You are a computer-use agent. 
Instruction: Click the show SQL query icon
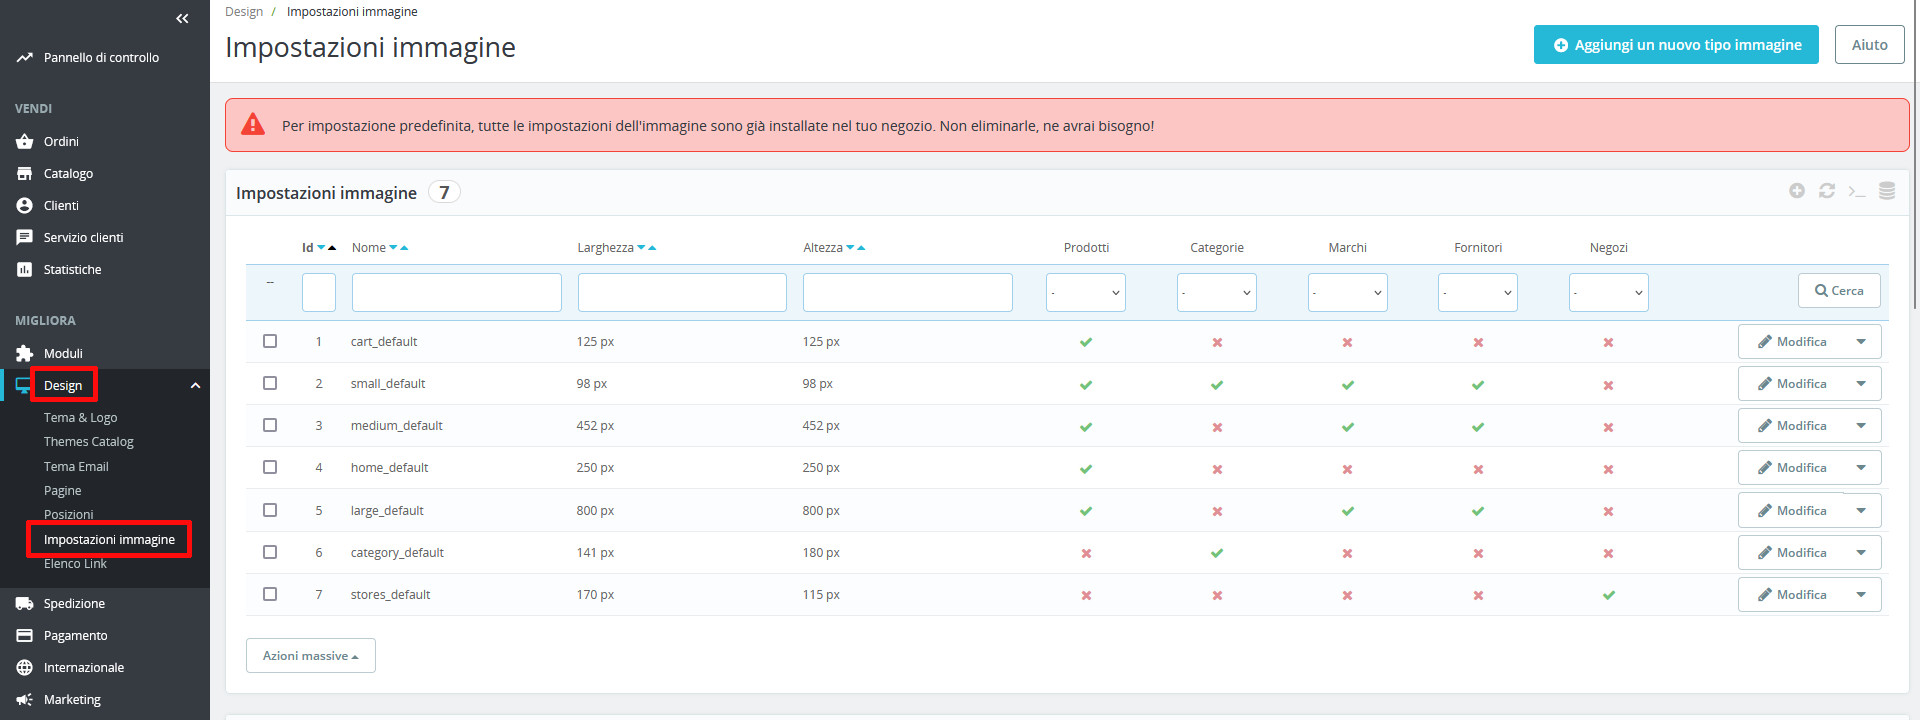[1857, 191]
